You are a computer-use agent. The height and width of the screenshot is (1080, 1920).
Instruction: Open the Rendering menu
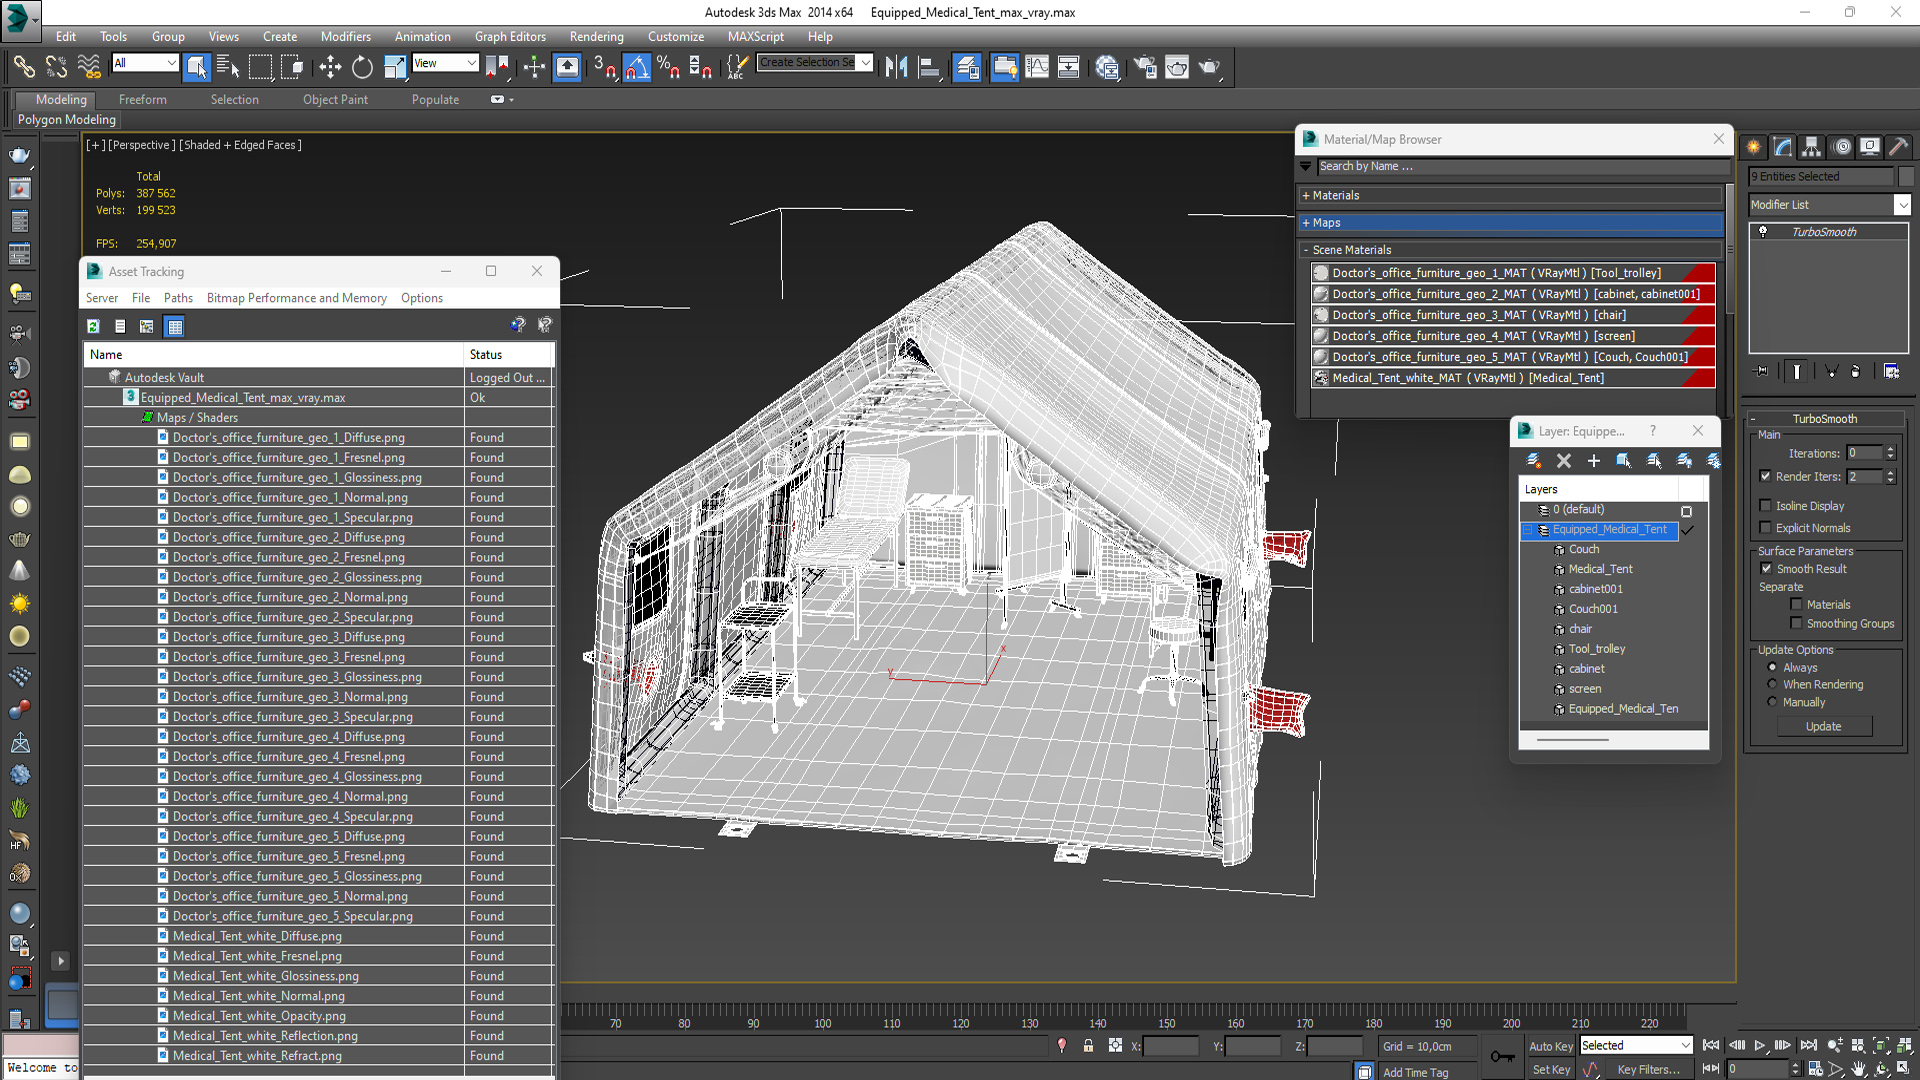tap(596, 37)
